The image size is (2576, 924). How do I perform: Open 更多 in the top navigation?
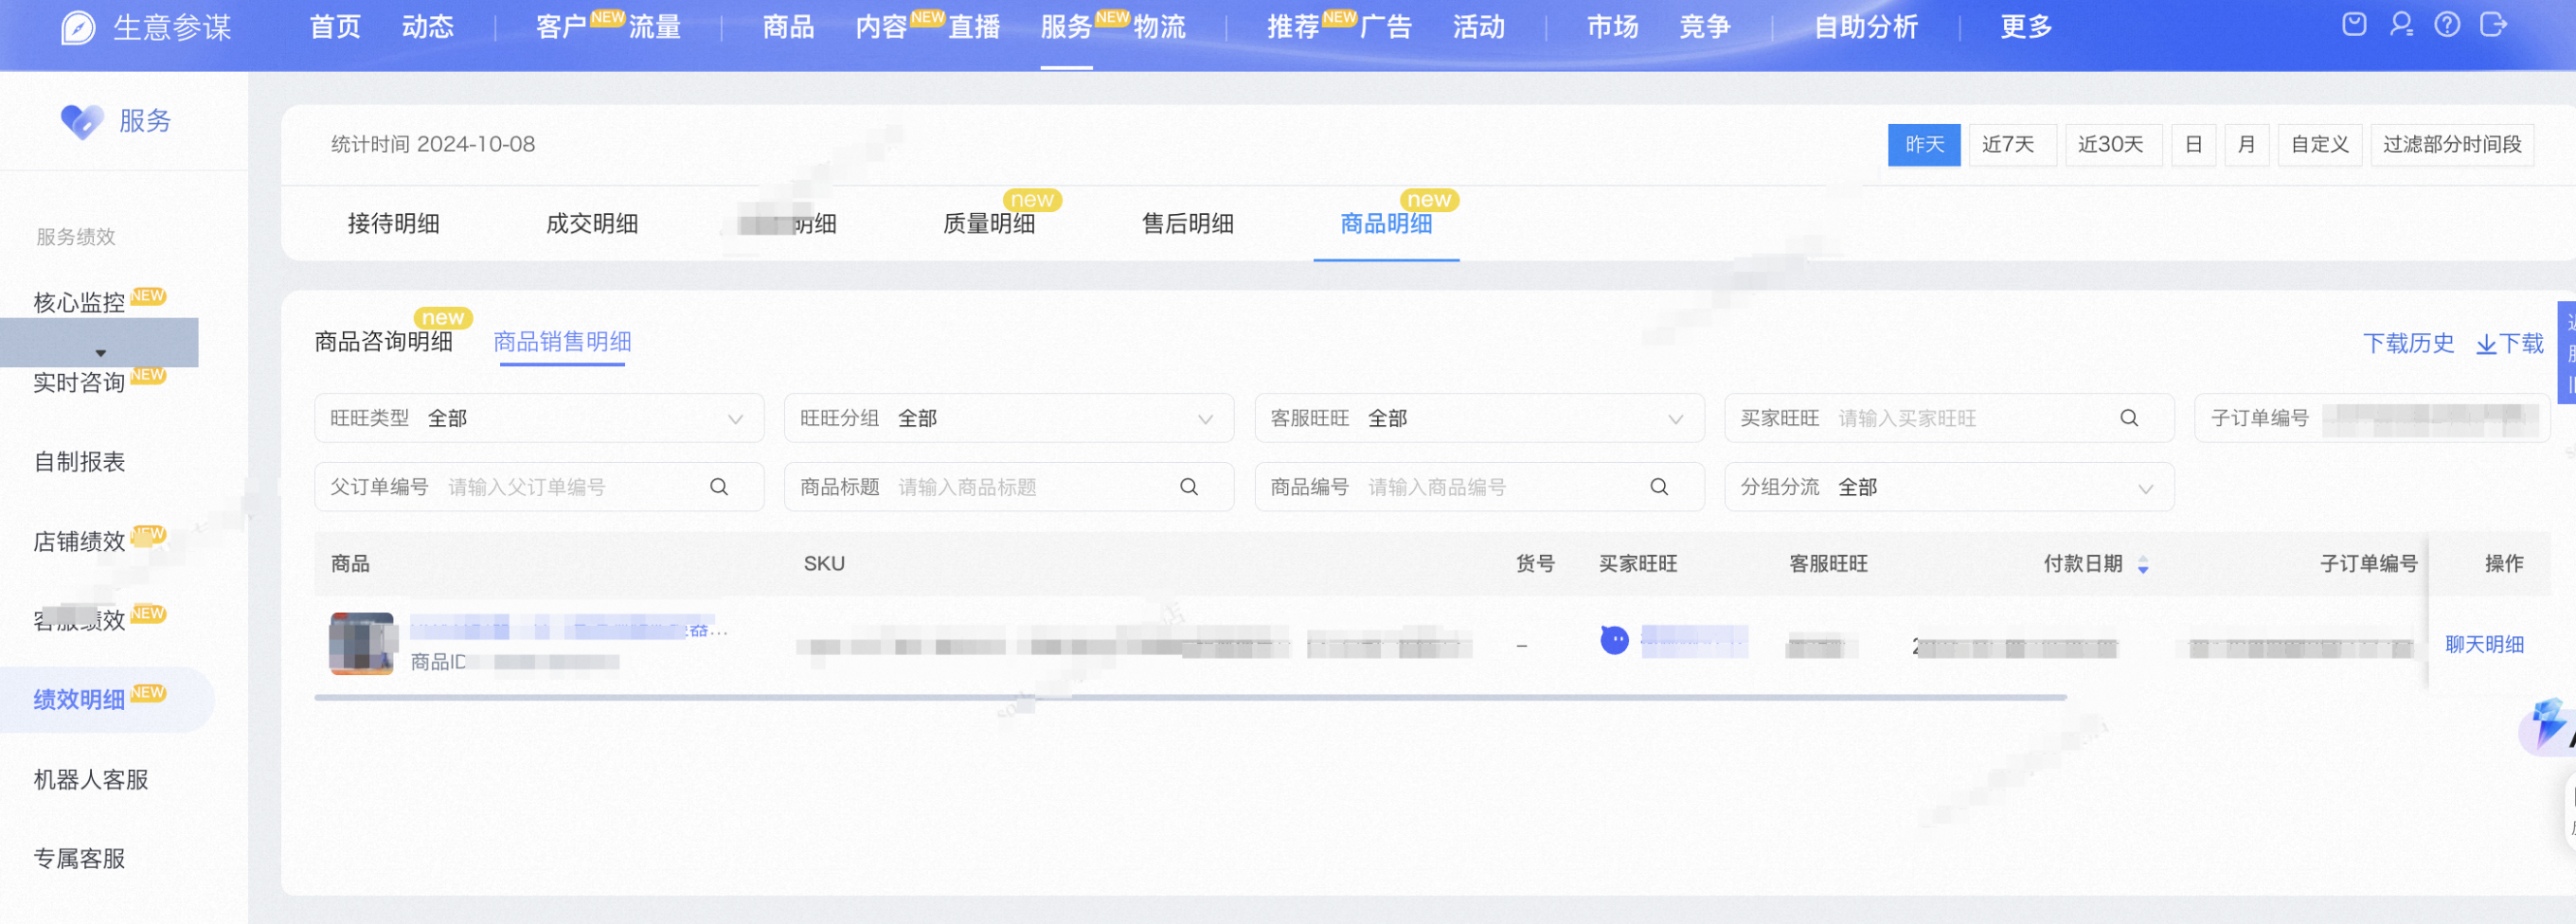[2026, 27]
